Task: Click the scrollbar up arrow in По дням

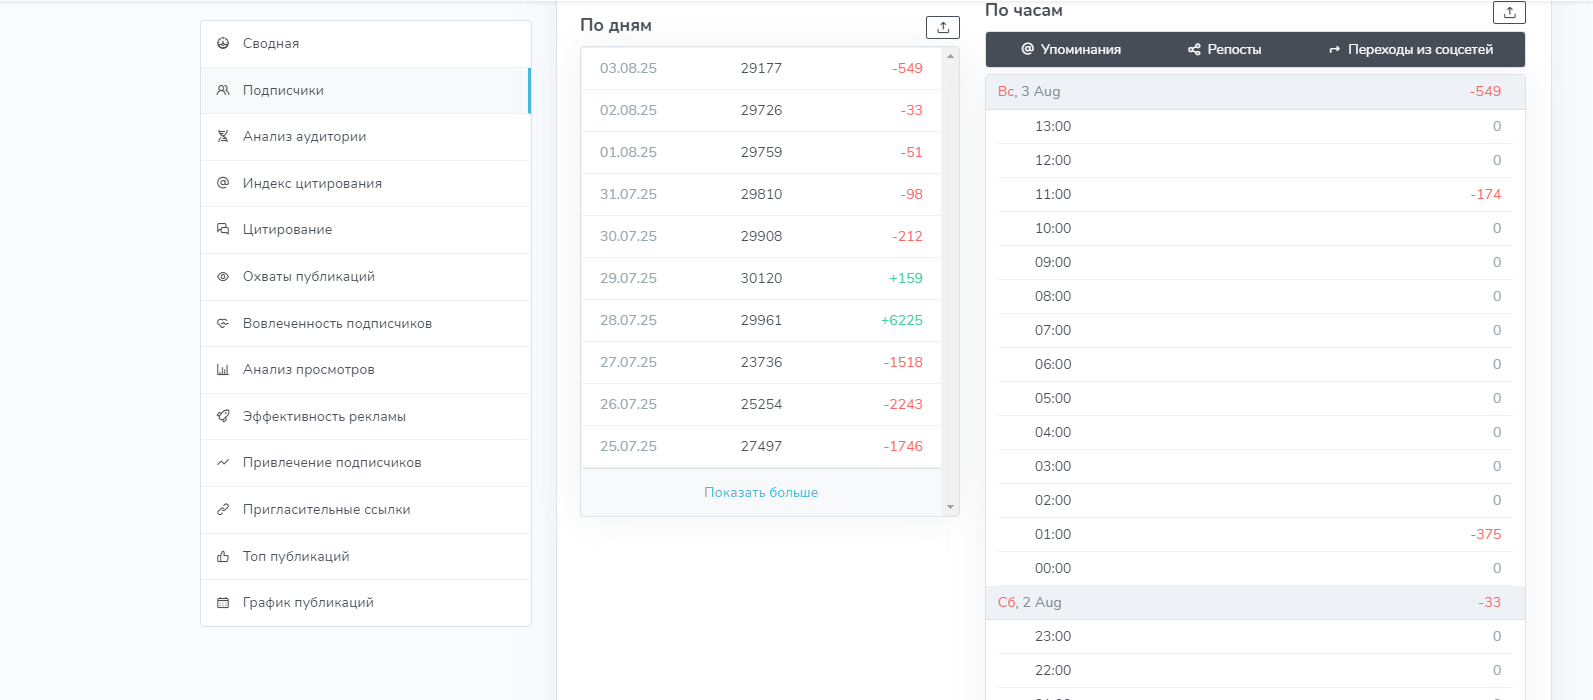Action: point(950,56)
